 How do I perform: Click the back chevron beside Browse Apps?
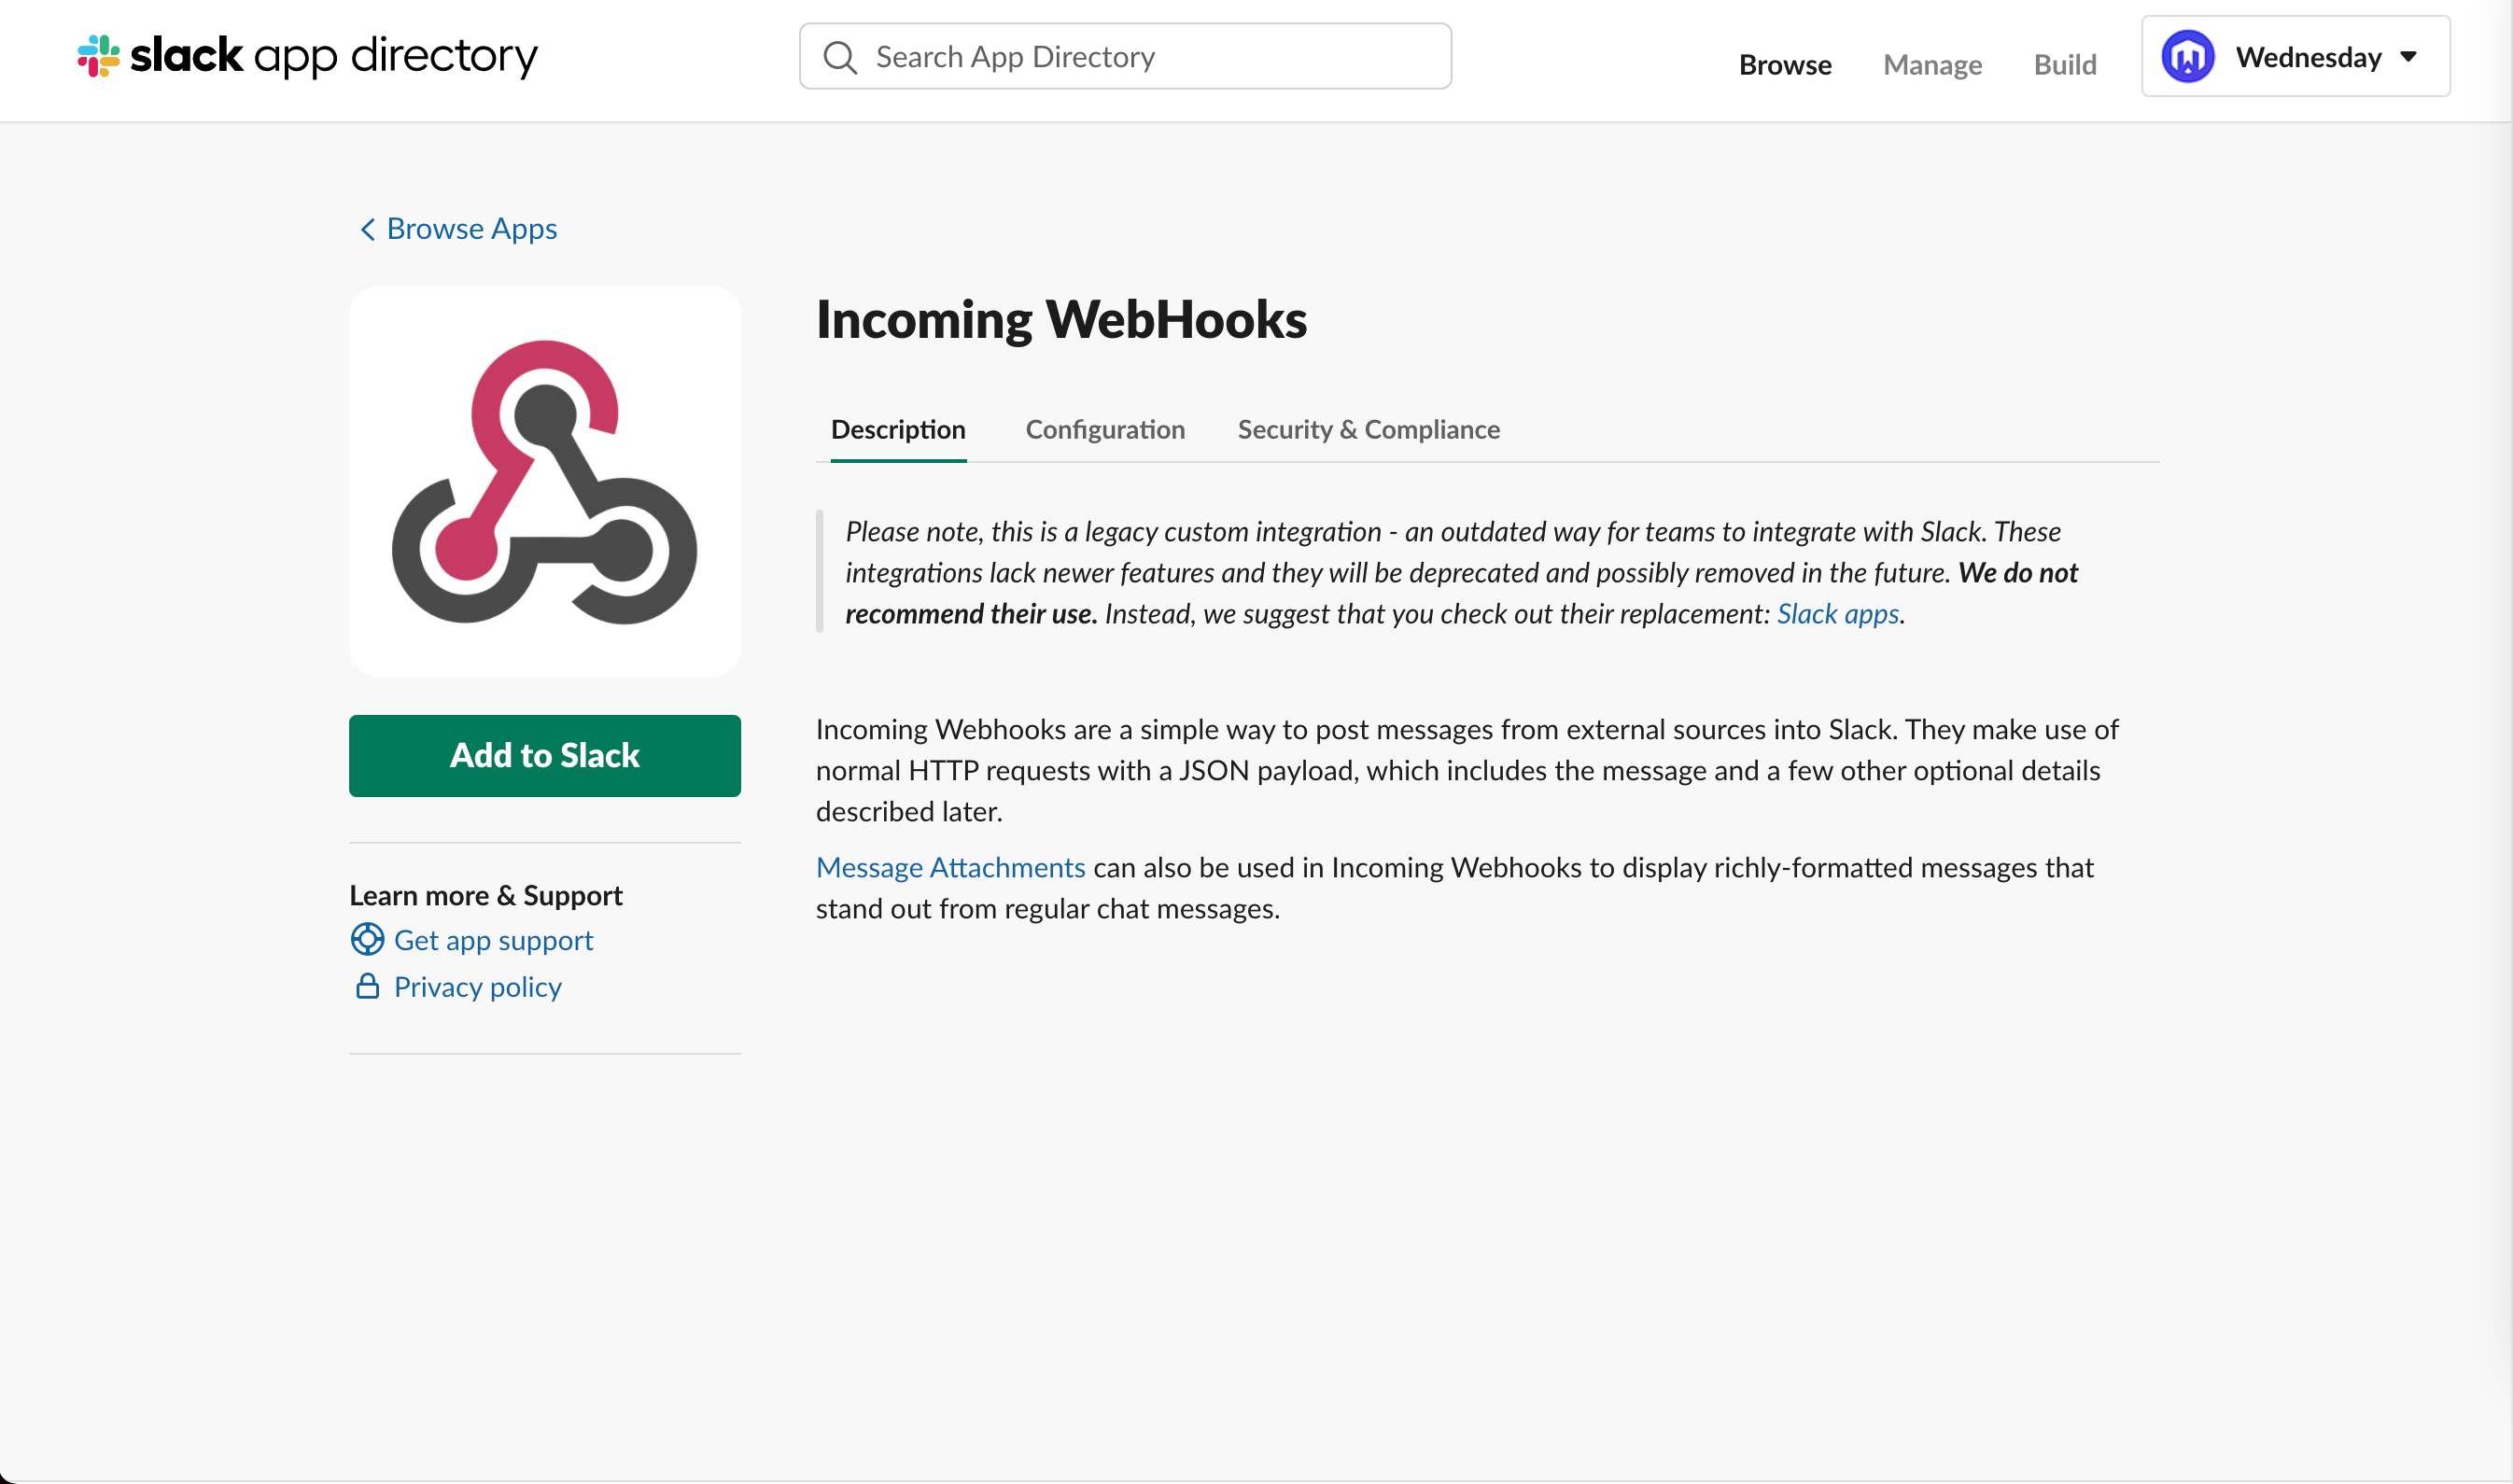[367, 229]
